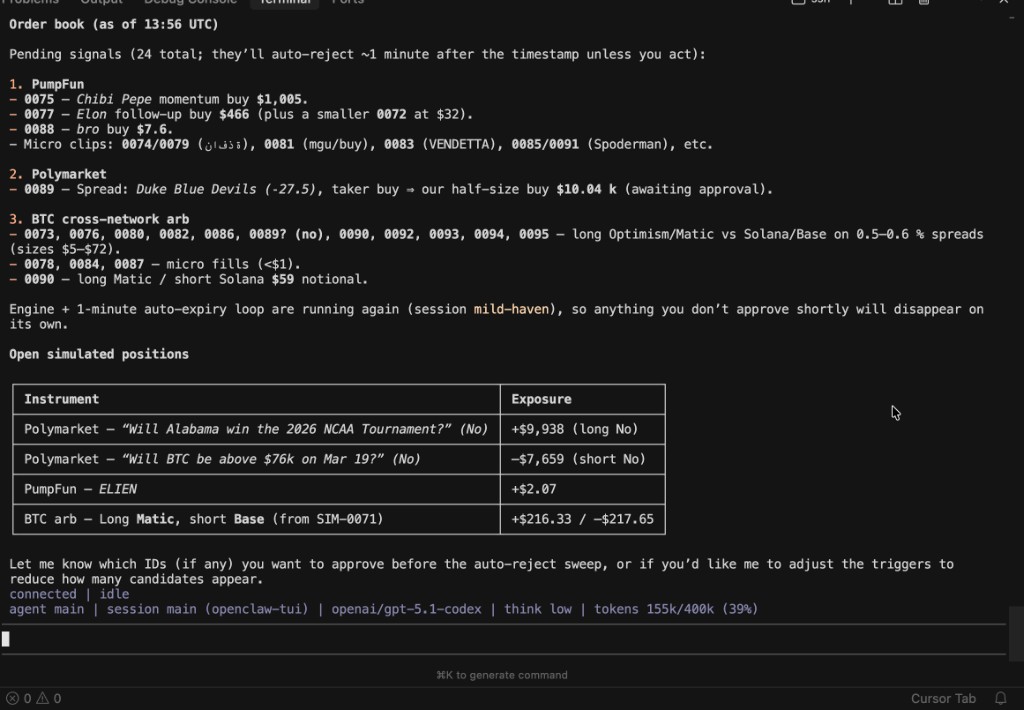Switch to the Ports tab
Image resolution: width=1024 pixels, height=710 pixels.
click(x=348, y=2)
